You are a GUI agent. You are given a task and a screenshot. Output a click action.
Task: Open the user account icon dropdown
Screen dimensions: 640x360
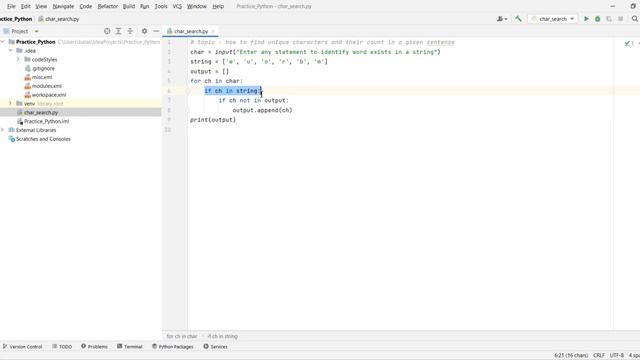(x=502, y=19)
